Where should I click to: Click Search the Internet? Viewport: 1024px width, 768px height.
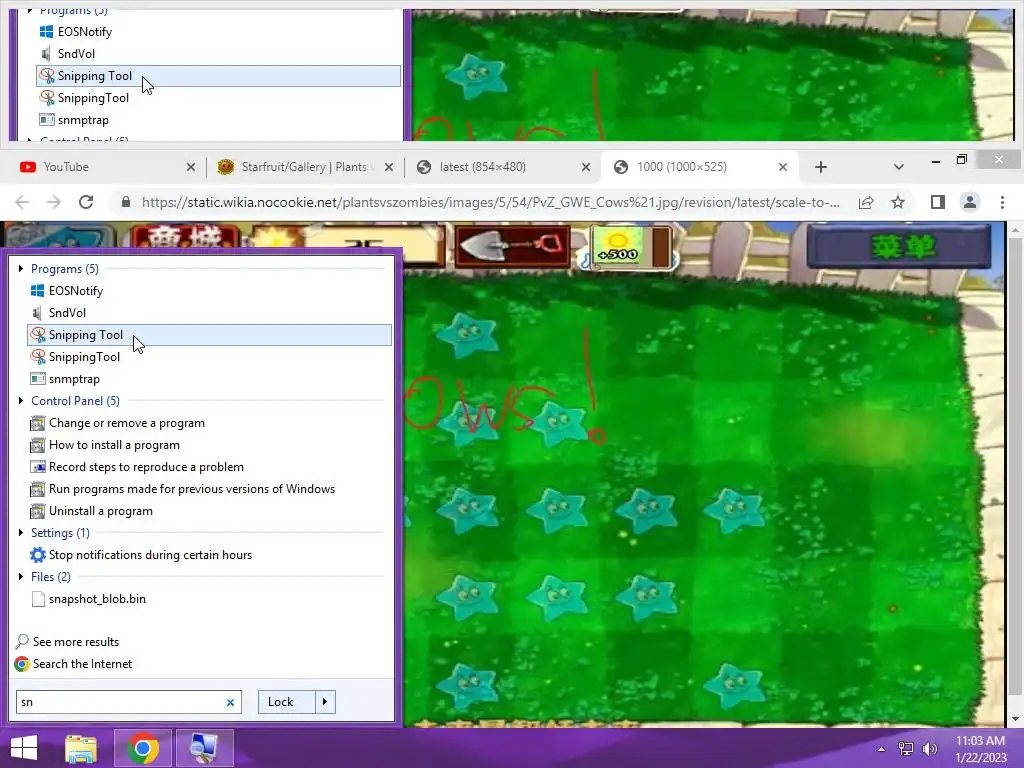(x=73, y=664)
